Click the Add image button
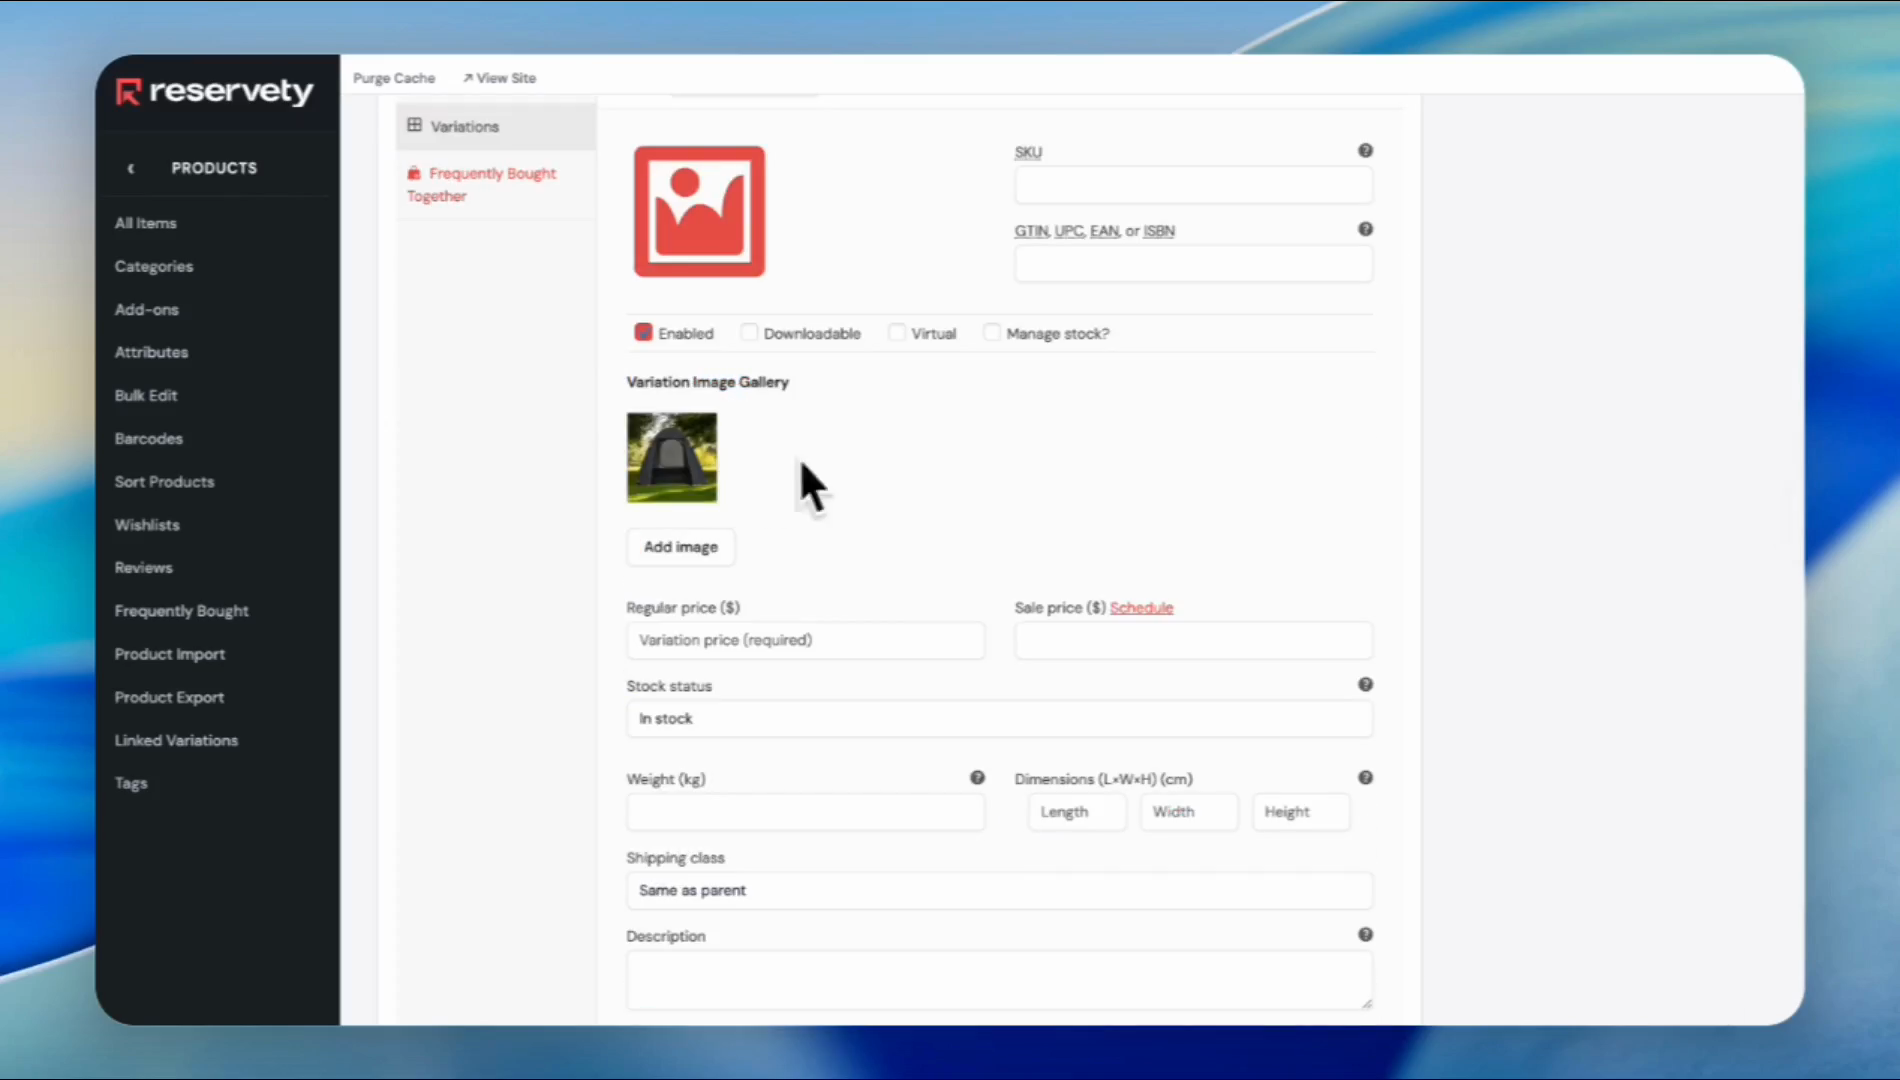Screen dimensions: 1900x1080 pyautogui.click(x=680, y=547)
